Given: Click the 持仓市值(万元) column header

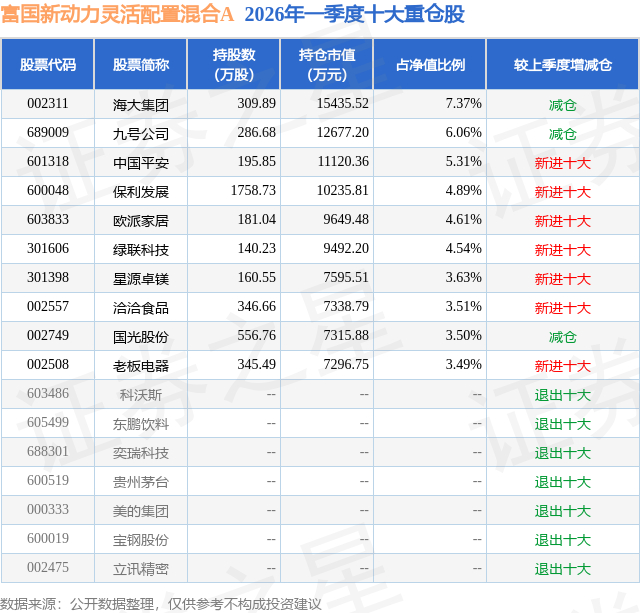Looking at the screenshot, I should click(327, 64).
